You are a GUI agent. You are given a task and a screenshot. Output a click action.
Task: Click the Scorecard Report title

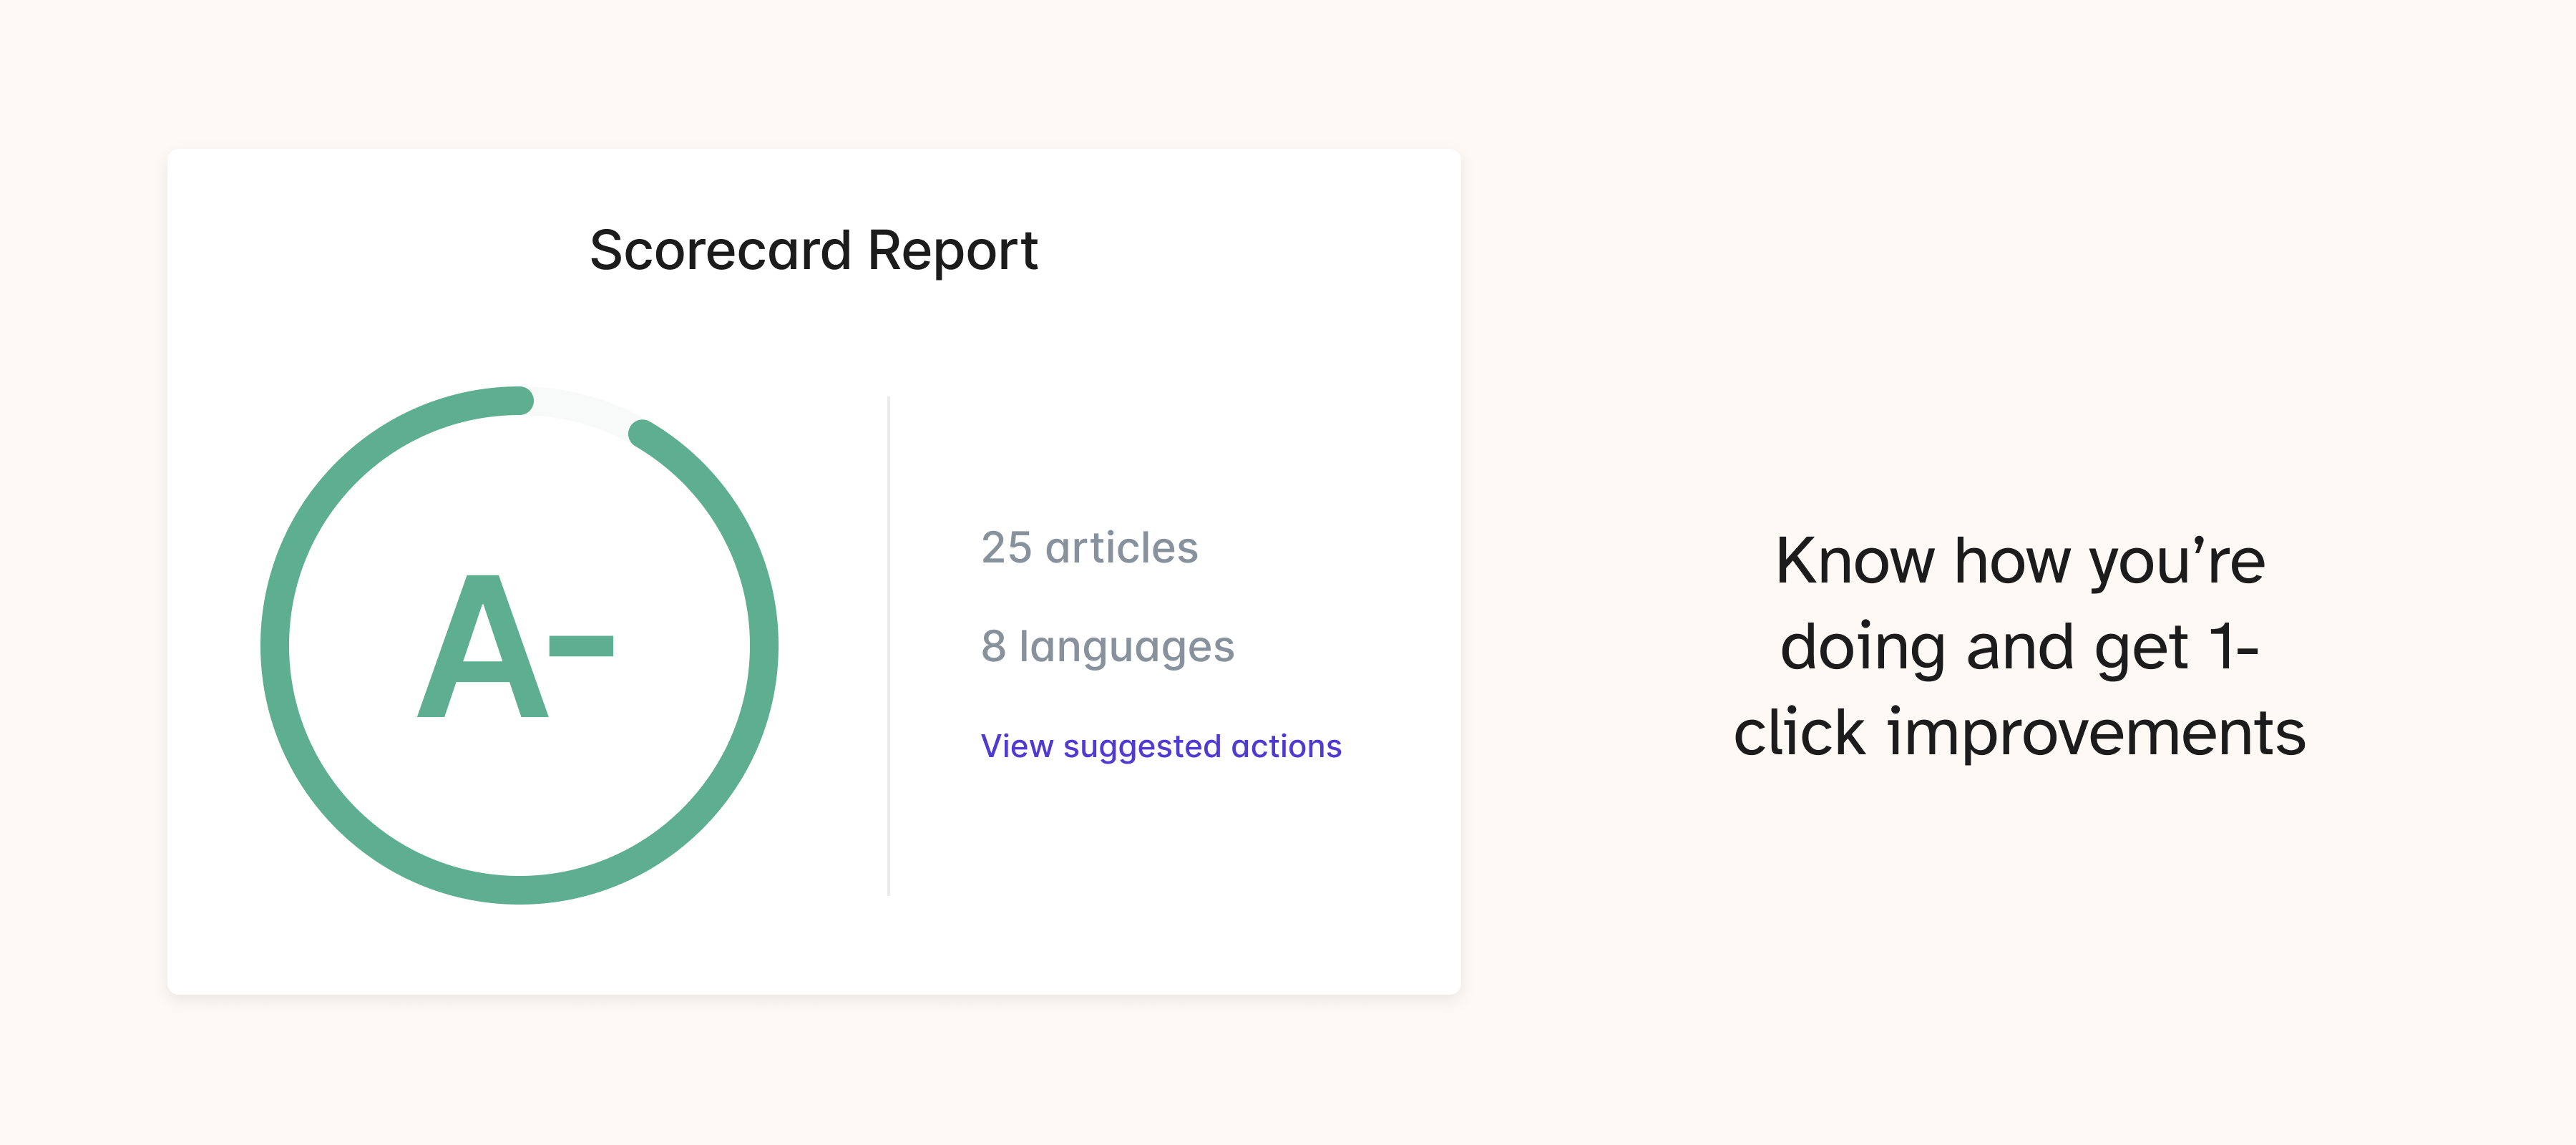click(813, 250)
